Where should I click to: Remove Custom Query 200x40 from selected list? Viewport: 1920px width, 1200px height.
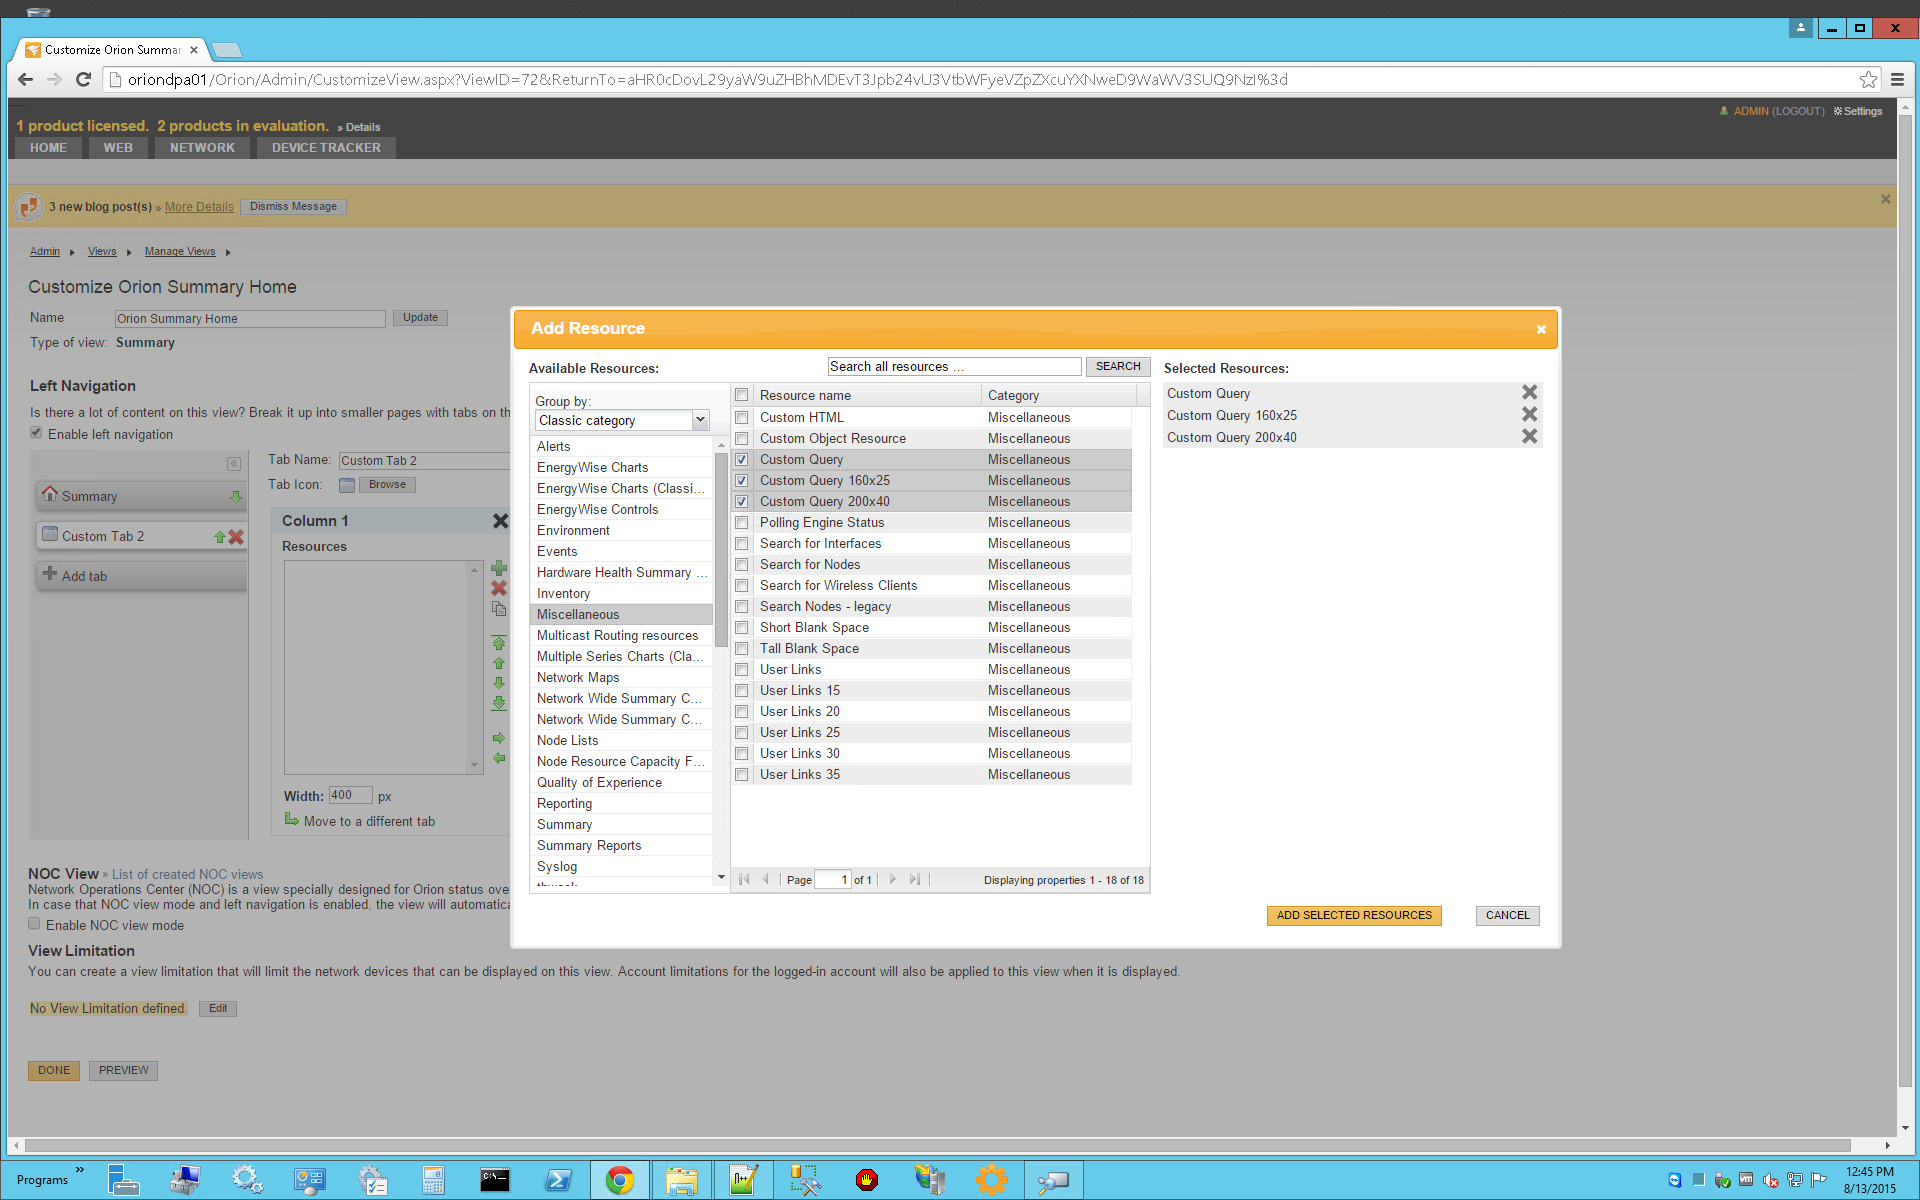point(1529,437)
